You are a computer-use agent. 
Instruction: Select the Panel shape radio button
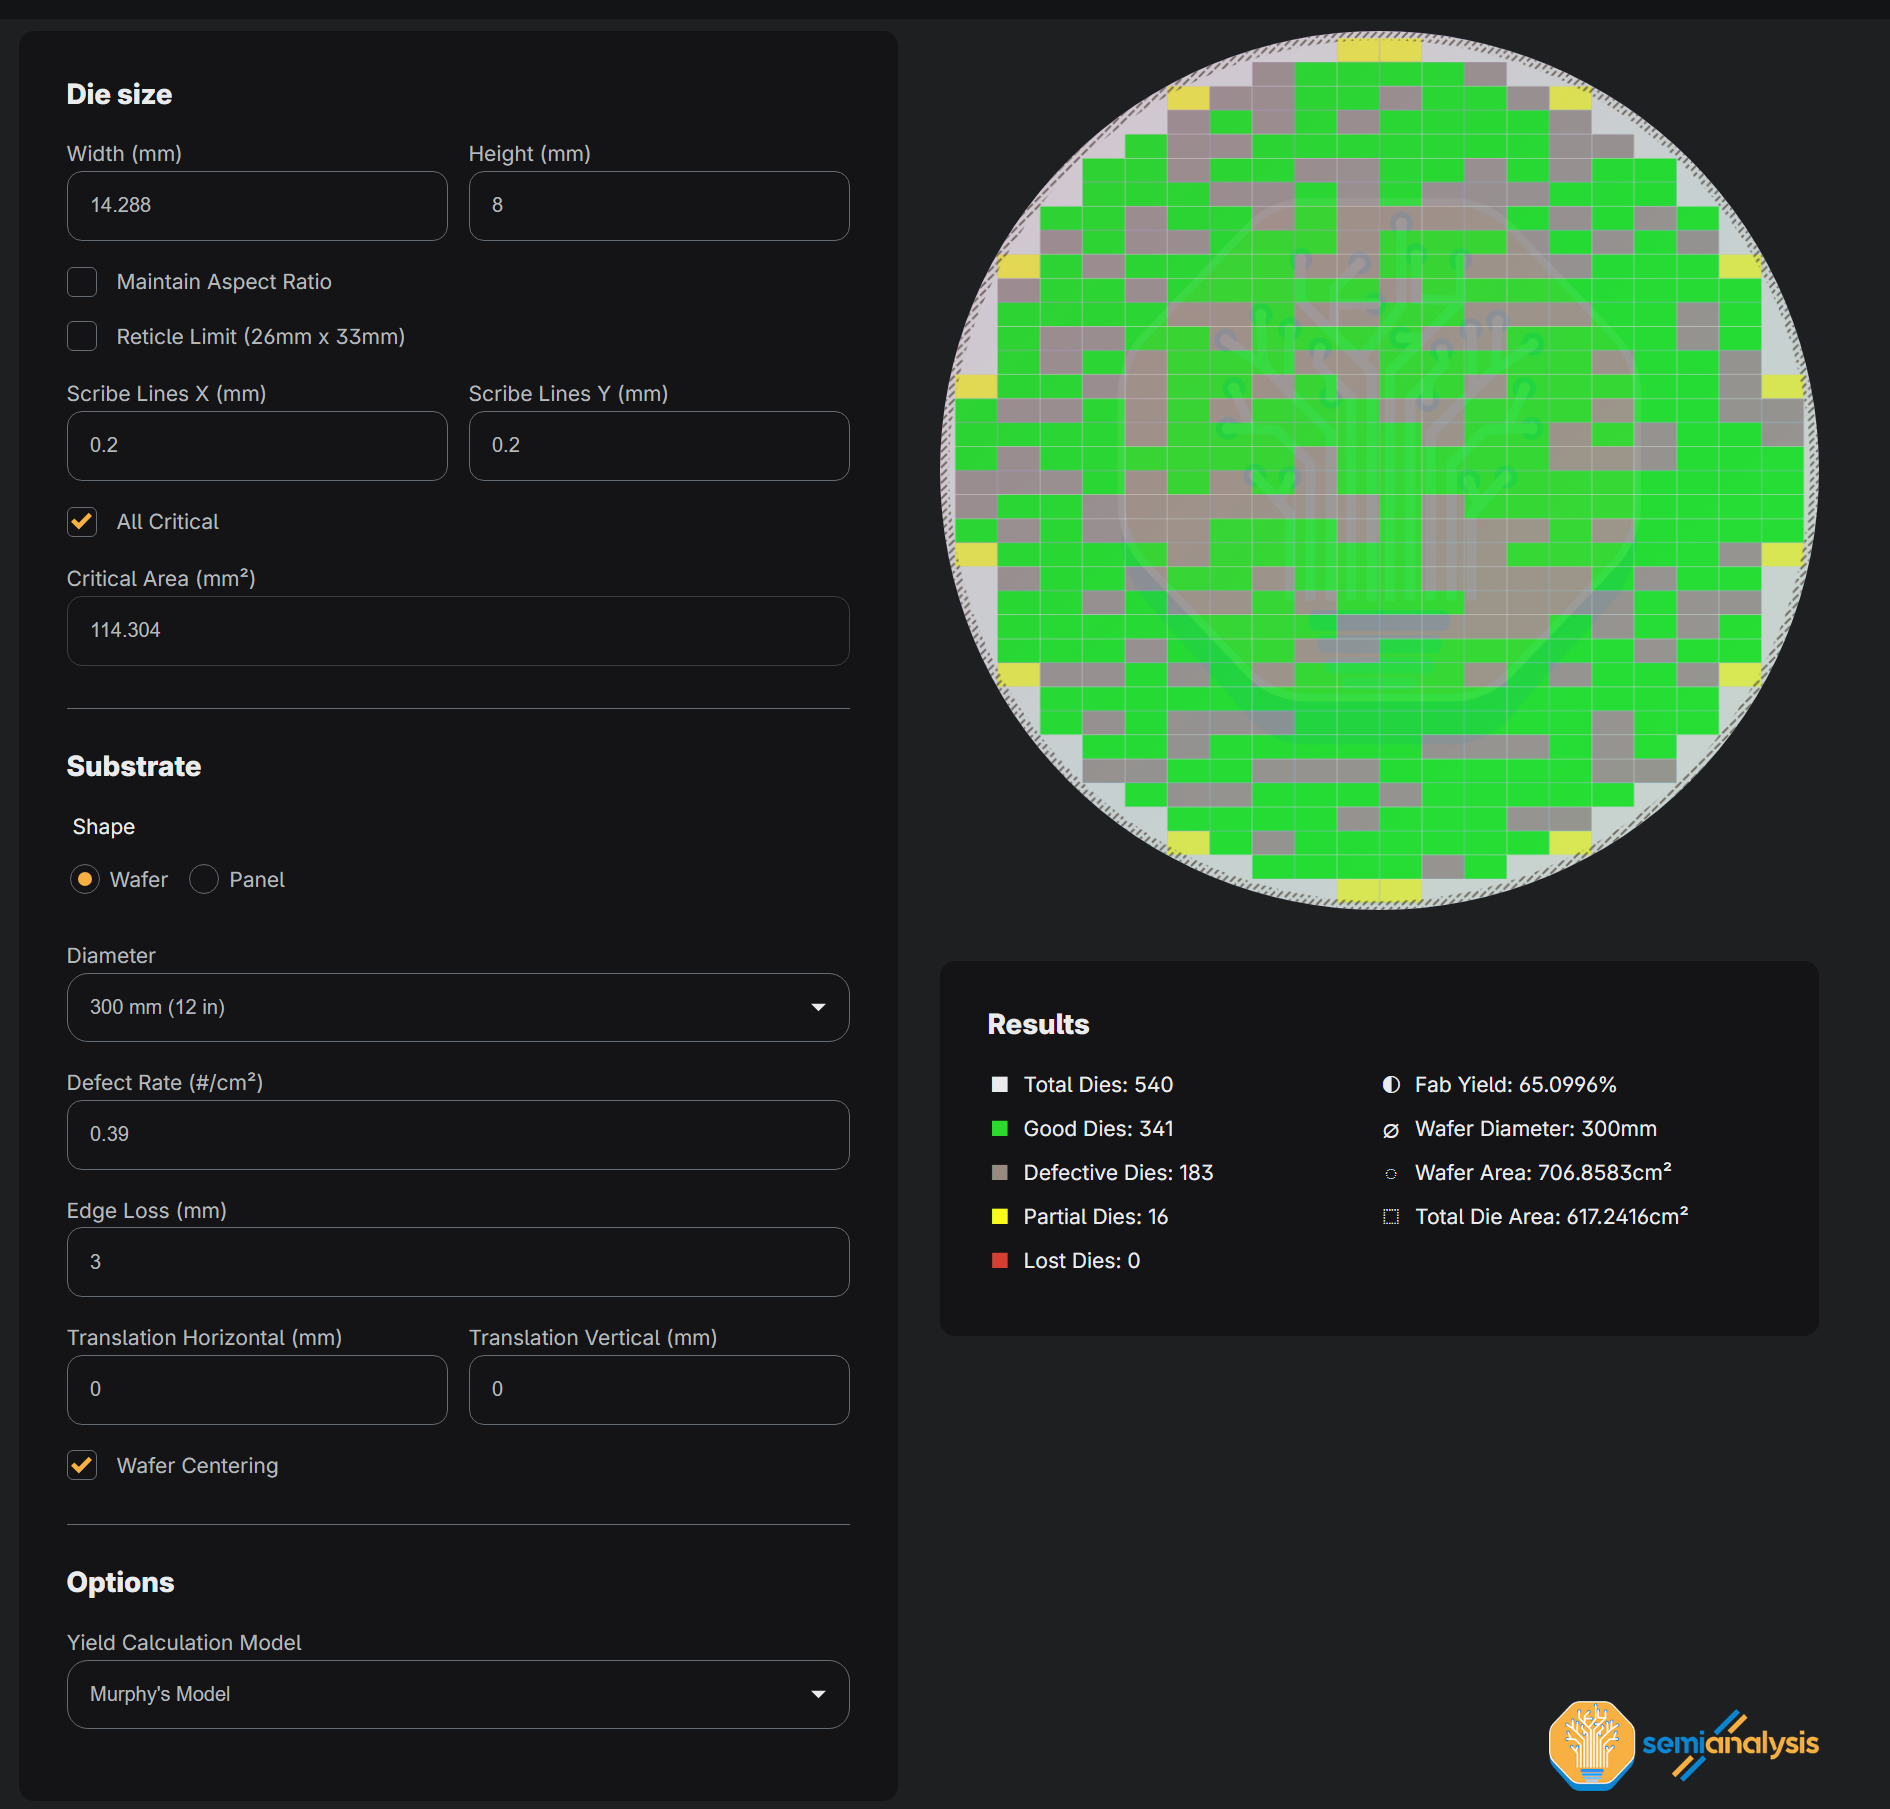pos(204,880)
